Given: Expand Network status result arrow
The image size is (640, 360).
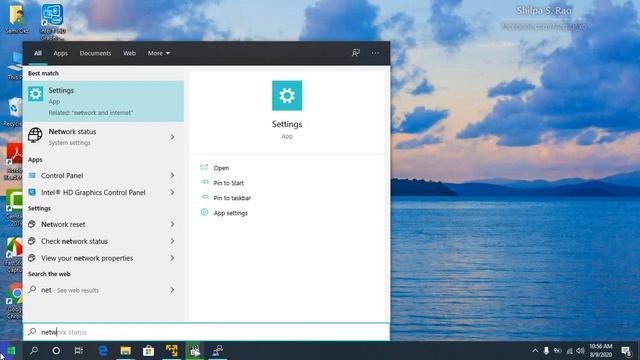Looking at the screenshot, I should 173,137.
